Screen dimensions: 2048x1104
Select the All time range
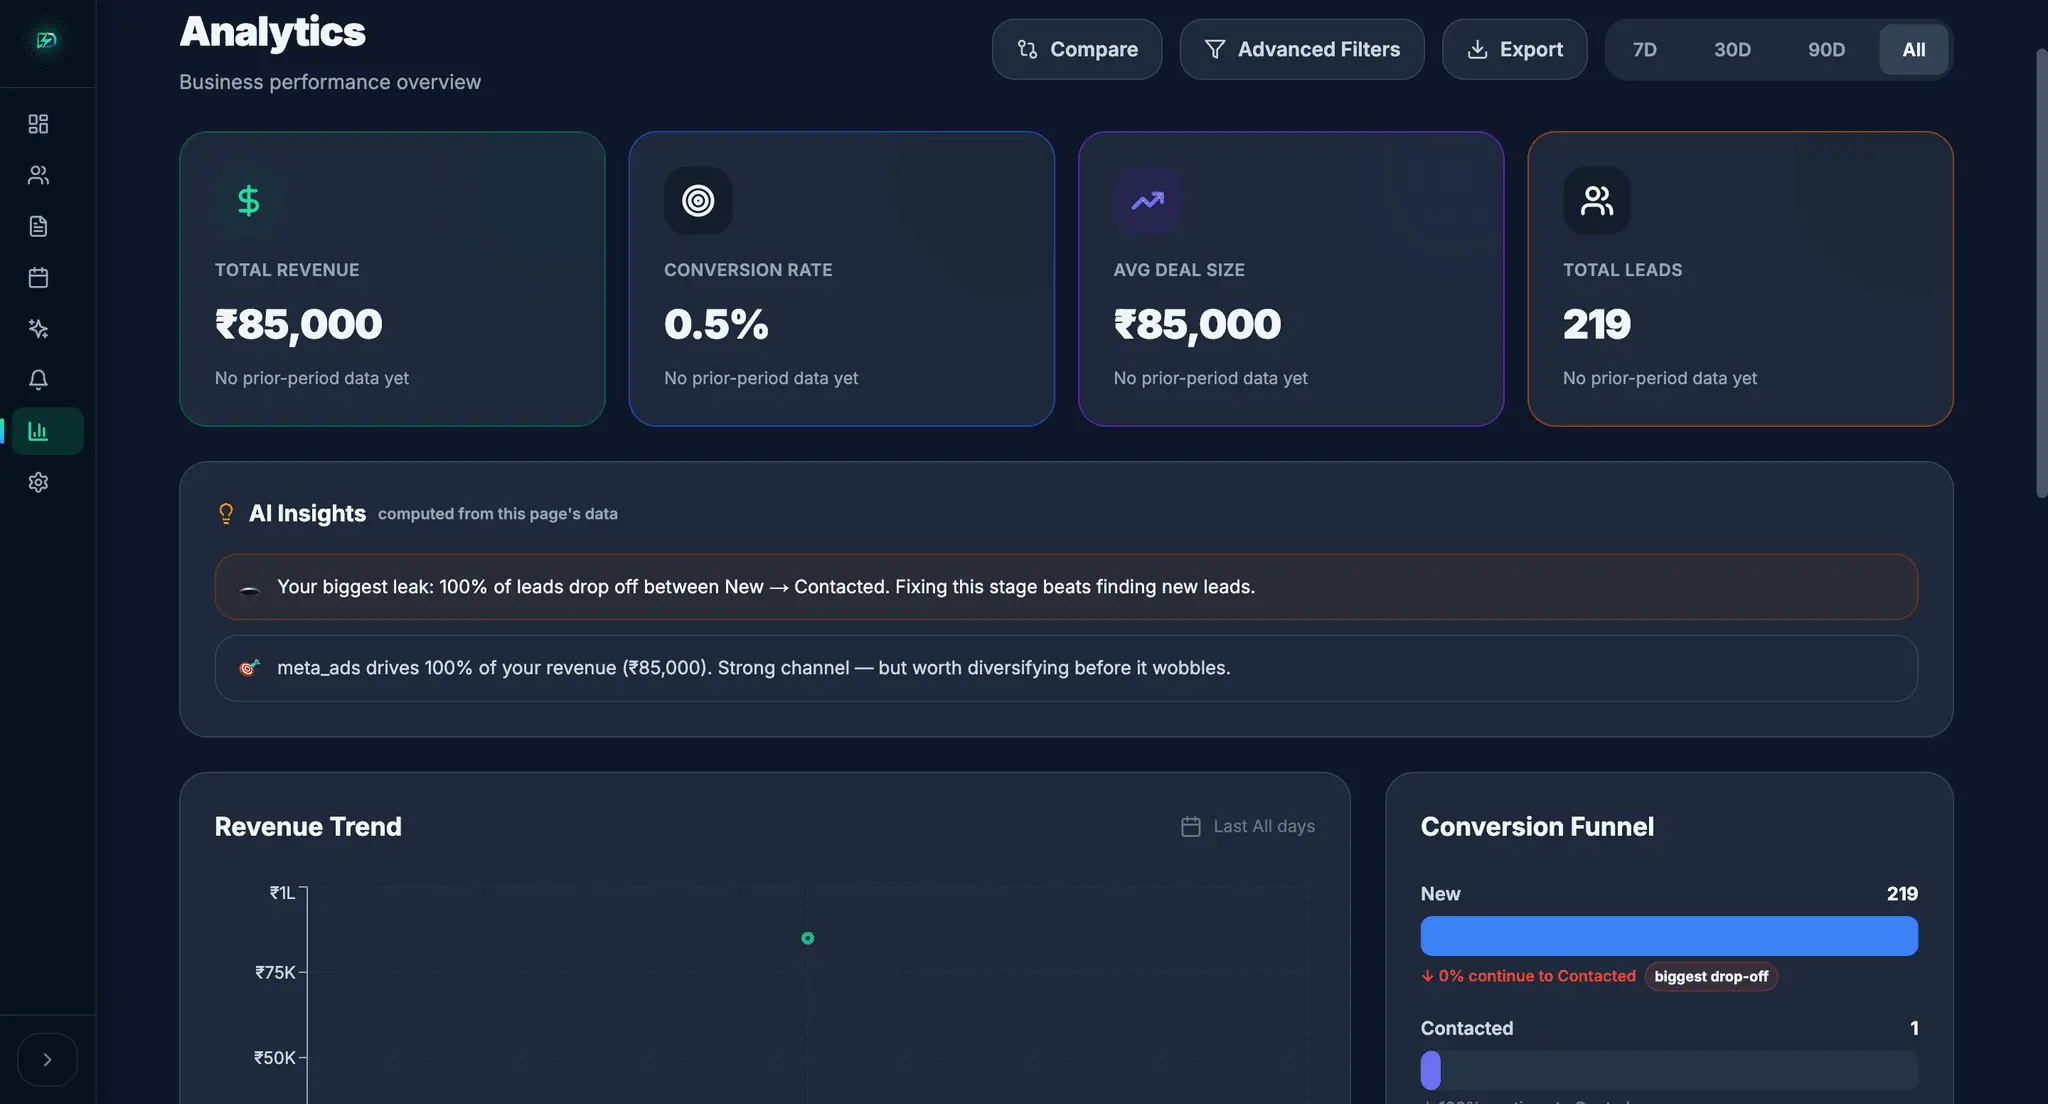pyautogui.click(x=1913, y=49)
